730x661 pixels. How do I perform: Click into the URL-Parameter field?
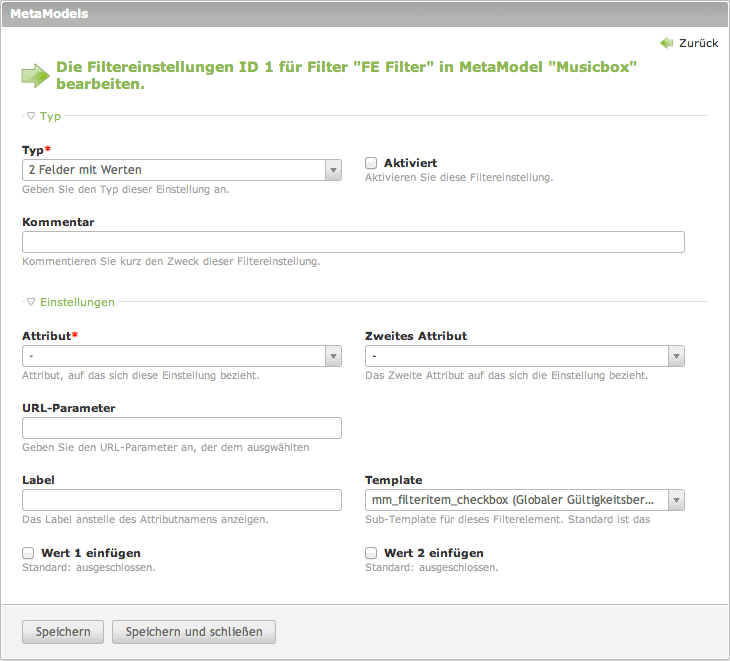click(182, 428)
